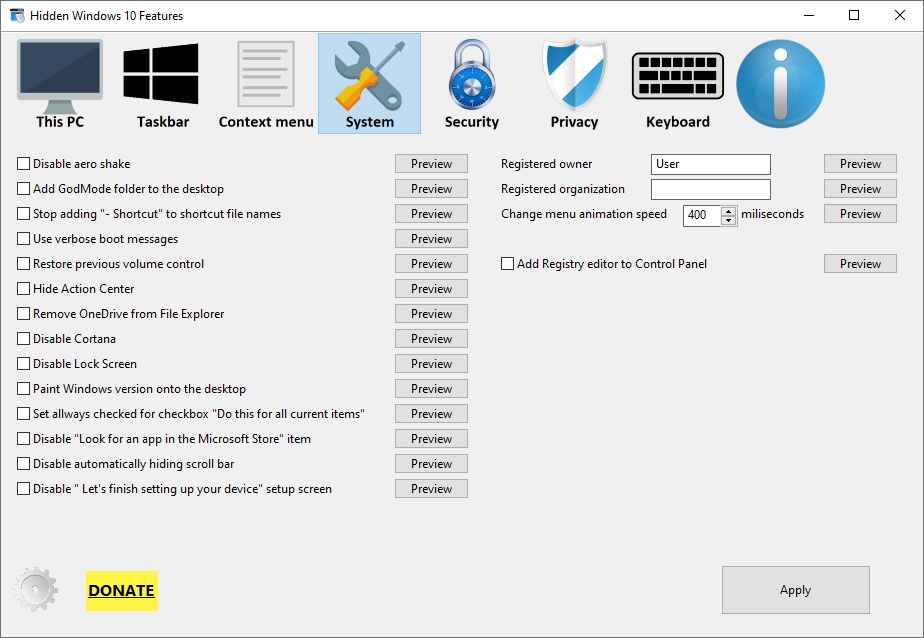This screenshot has width=924, height=638.
Task: Switch to the Taskbar section icon
Action: pyautogui.click(x=162, y=84)
